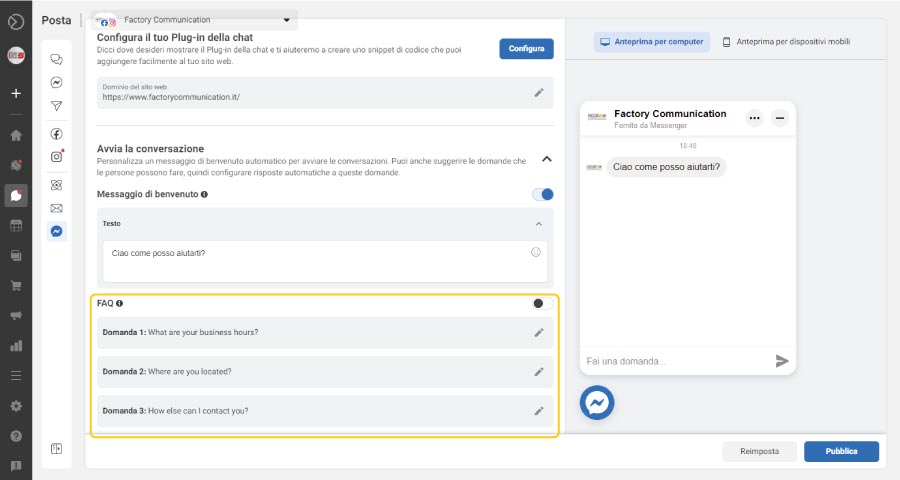Edit Domanda 1 with pencil icon
This screenshot has width=900, height=480.
[539, 332]
